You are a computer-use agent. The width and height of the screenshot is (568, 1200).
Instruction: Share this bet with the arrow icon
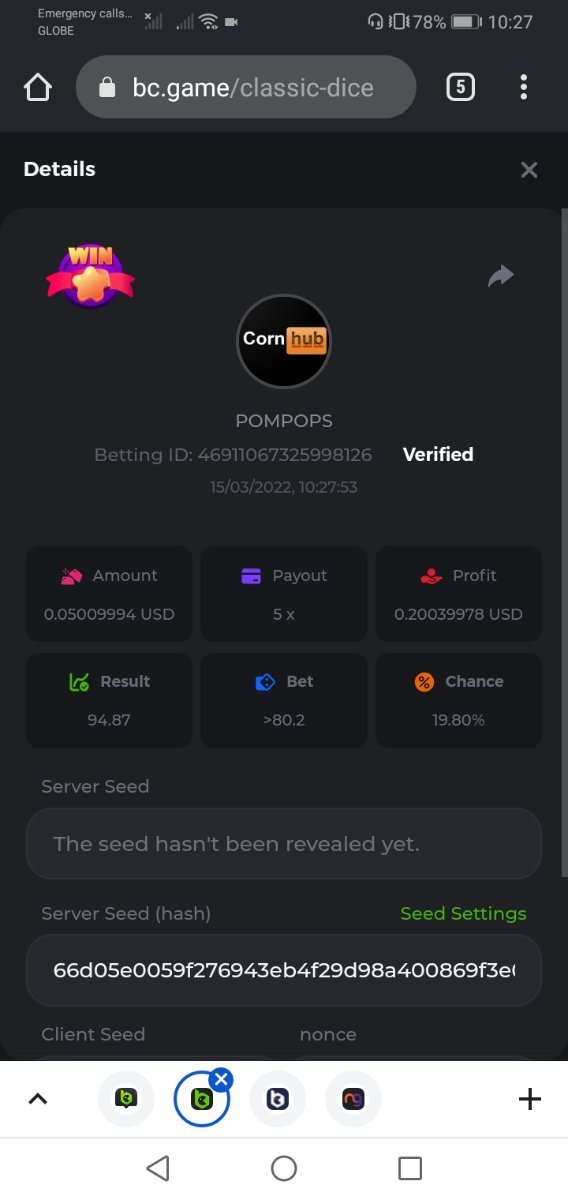501,275
